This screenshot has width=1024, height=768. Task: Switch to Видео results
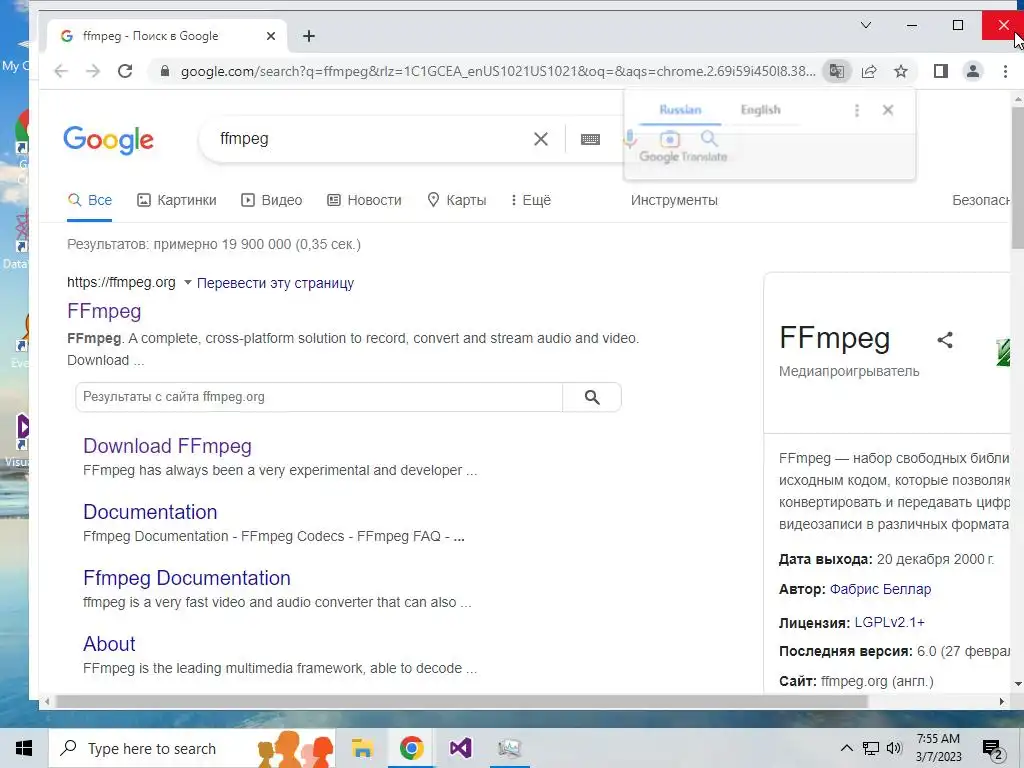[271, 200]
